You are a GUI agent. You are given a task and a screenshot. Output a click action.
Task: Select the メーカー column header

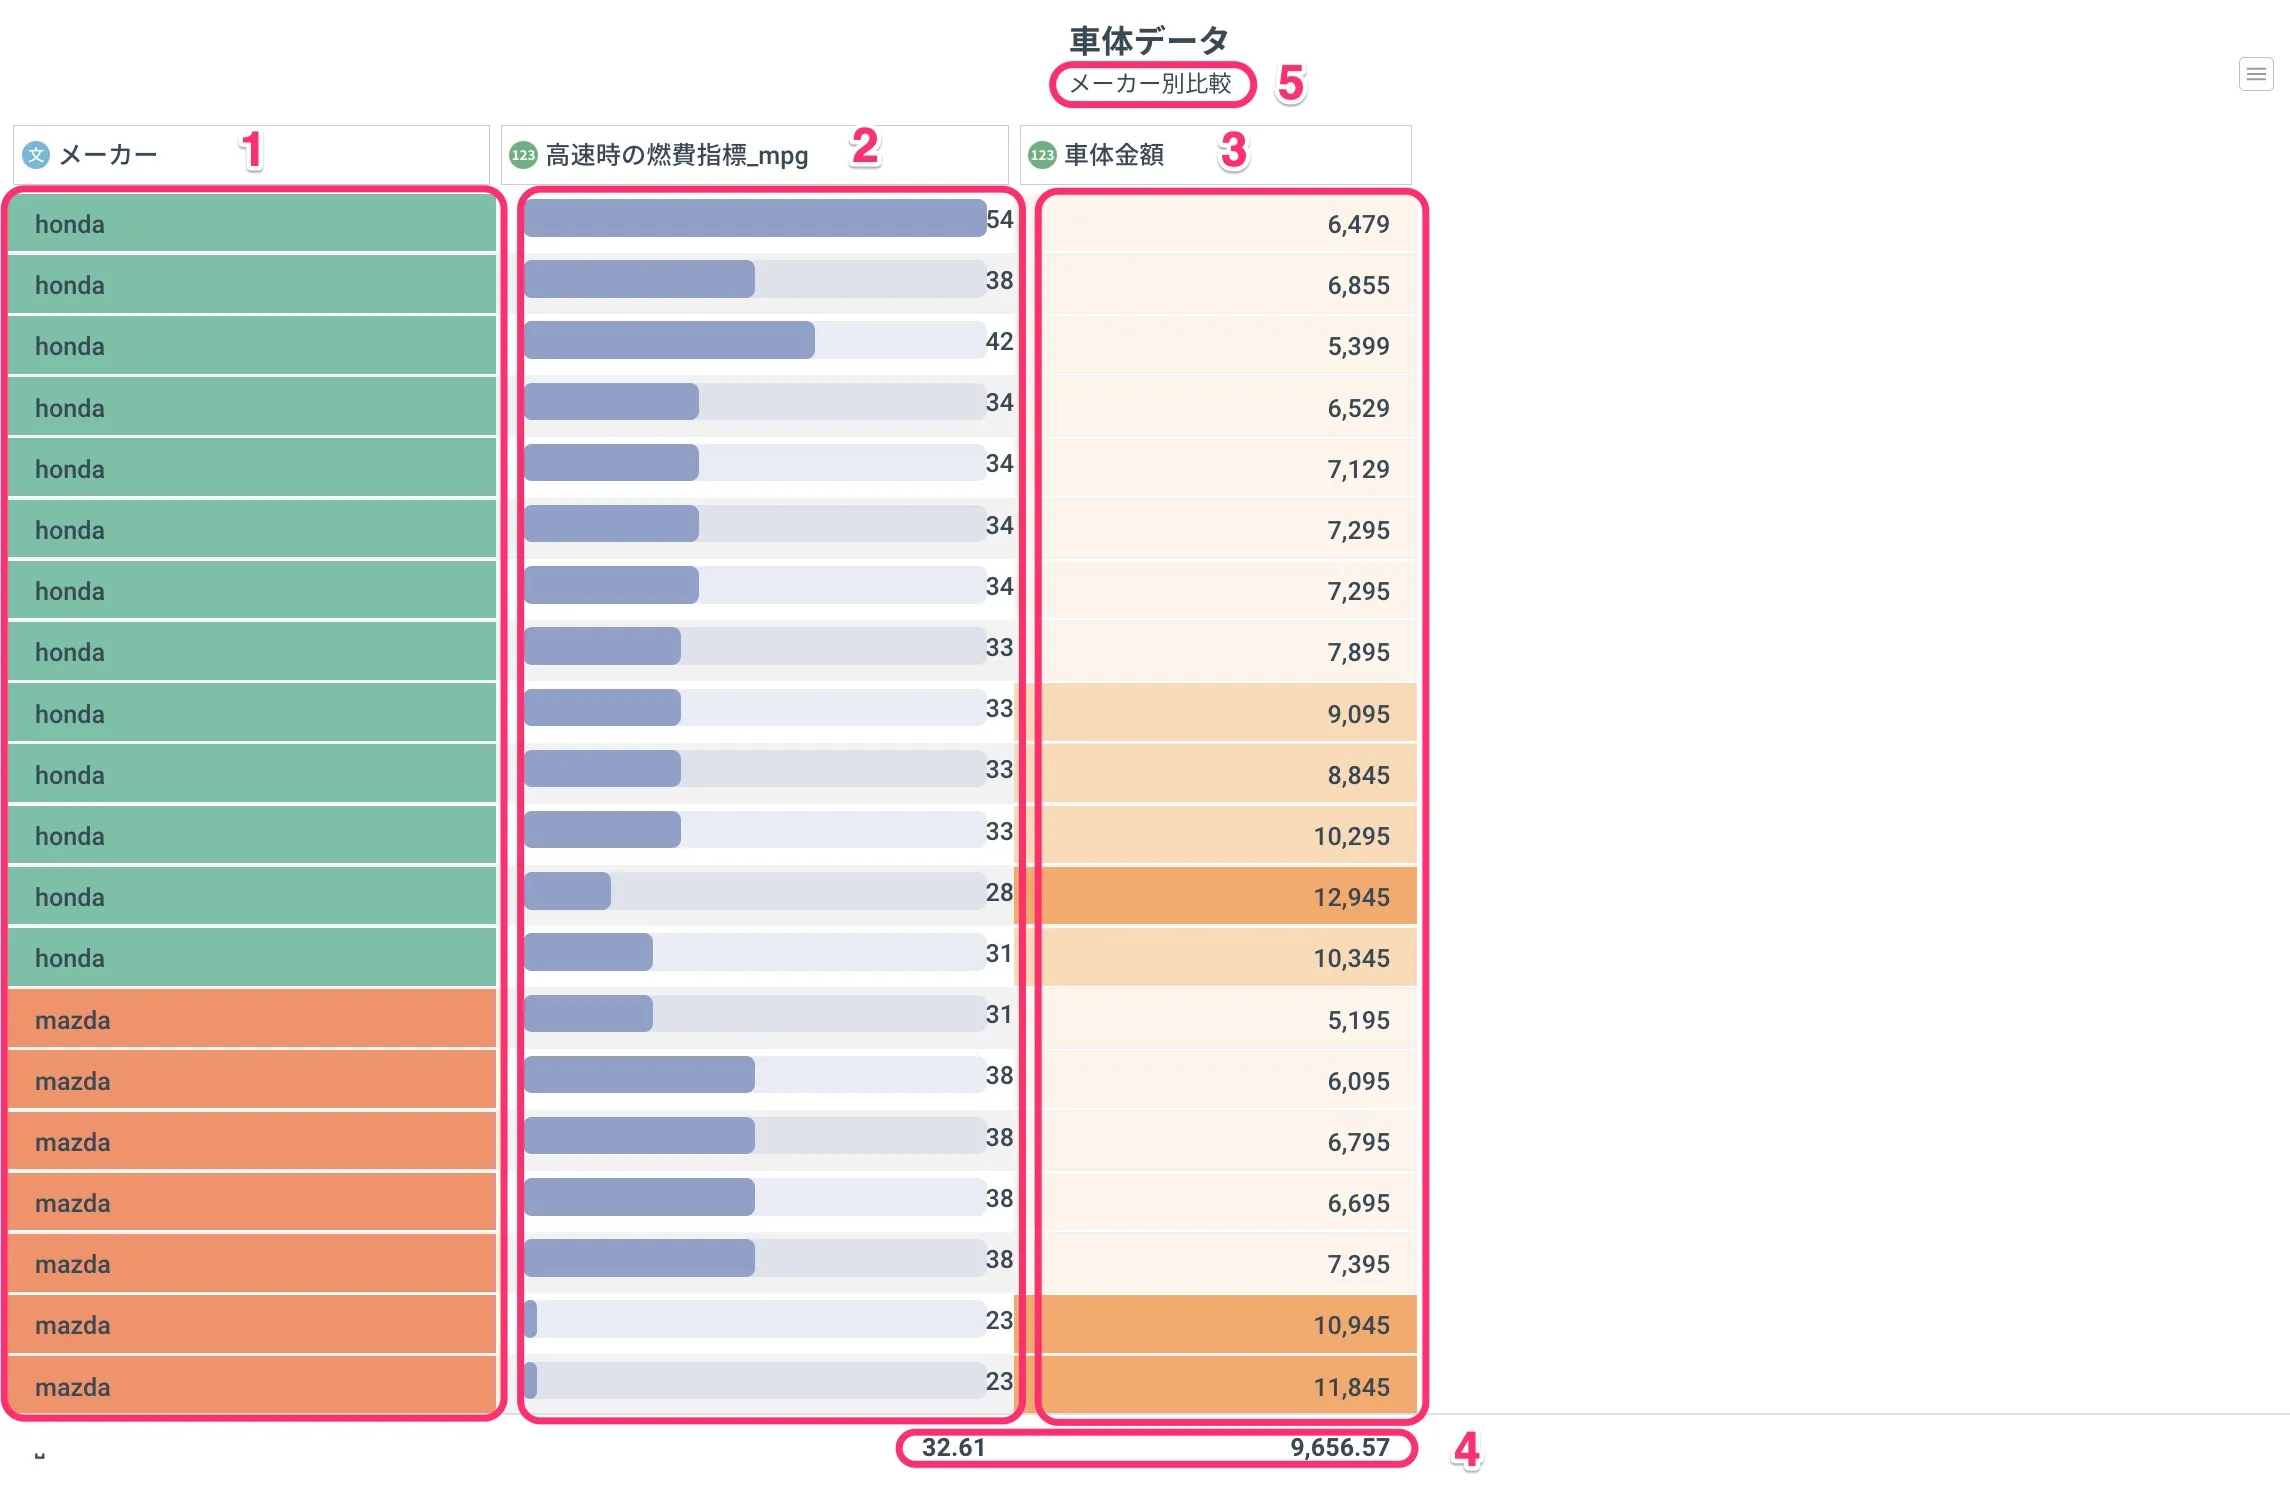point(251,155)
